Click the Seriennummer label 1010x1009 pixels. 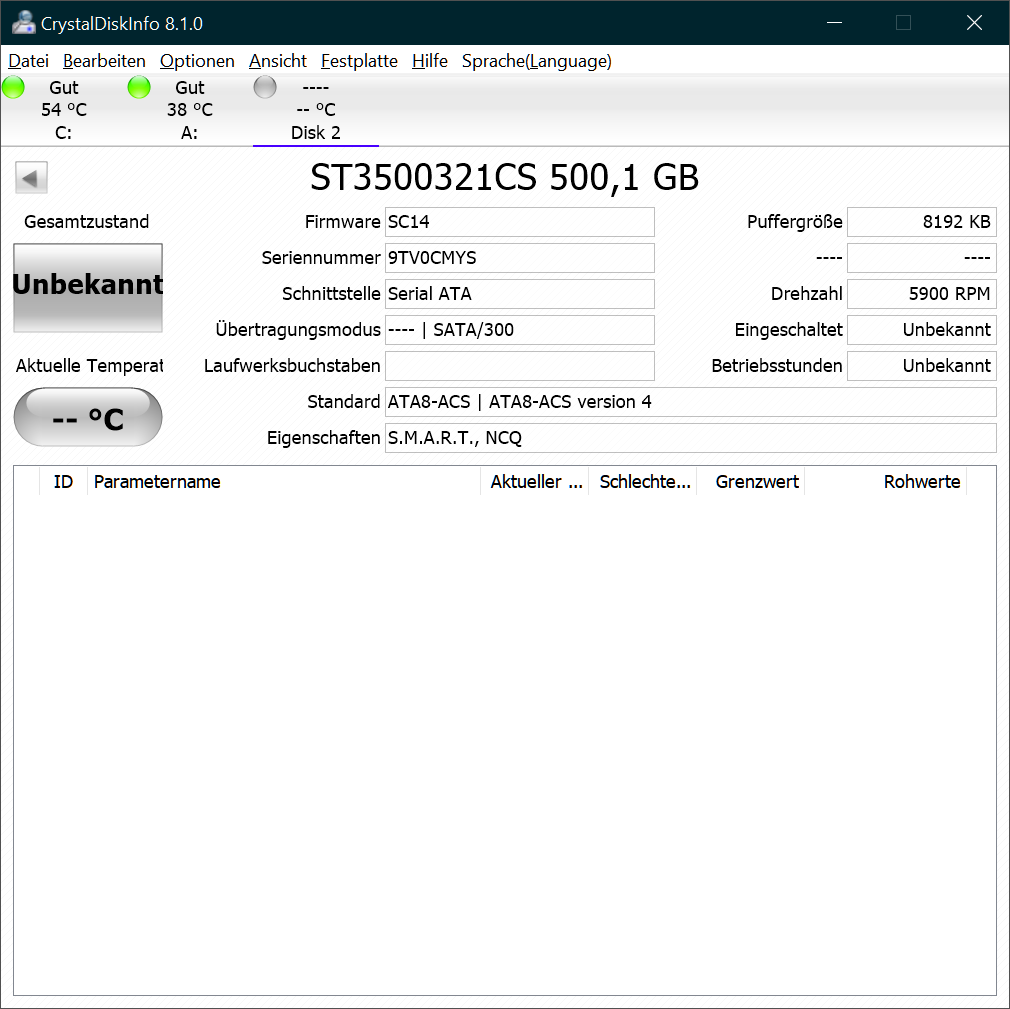(321, 258)
